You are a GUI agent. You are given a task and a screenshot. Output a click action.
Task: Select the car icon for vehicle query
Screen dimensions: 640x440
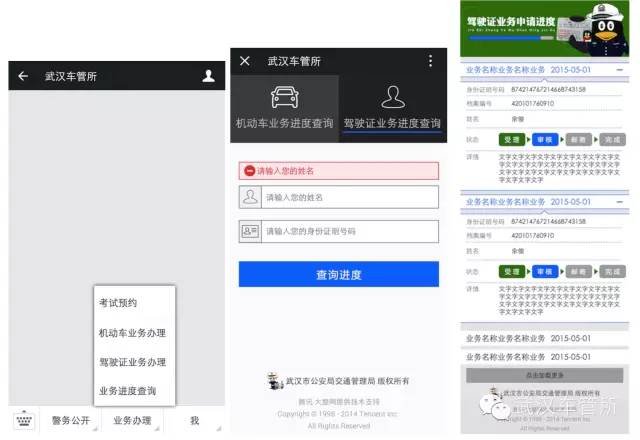[284, 97]
